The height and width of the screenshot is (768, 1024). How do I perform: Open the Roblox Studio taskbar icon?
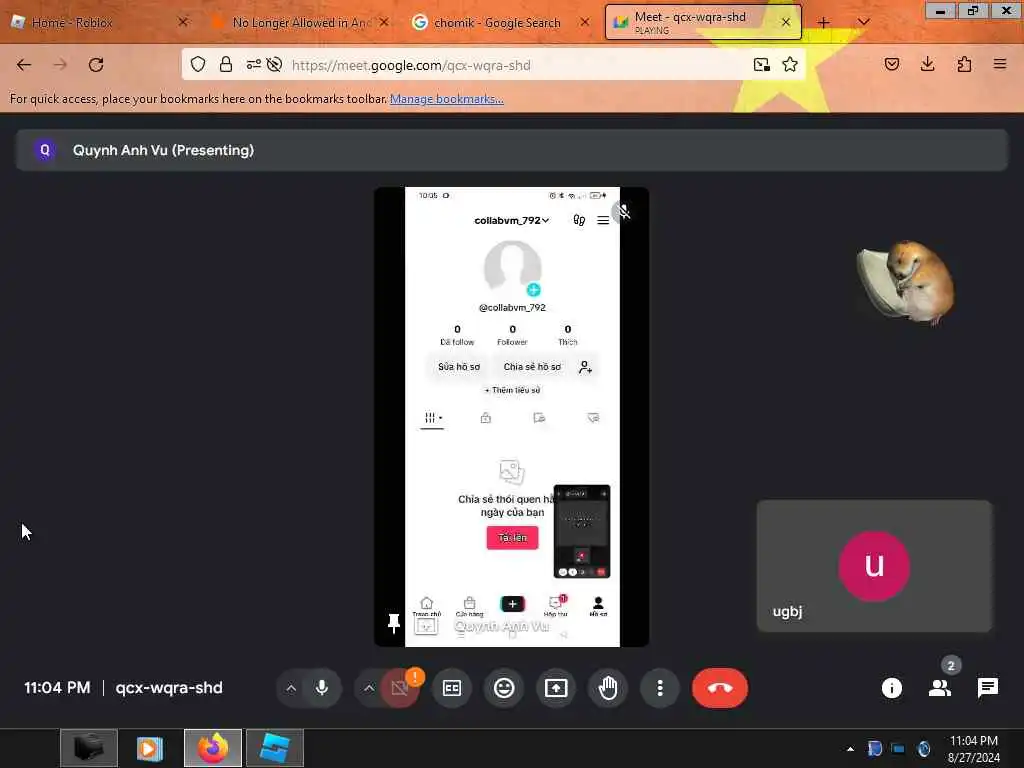[x=275, y=748]
